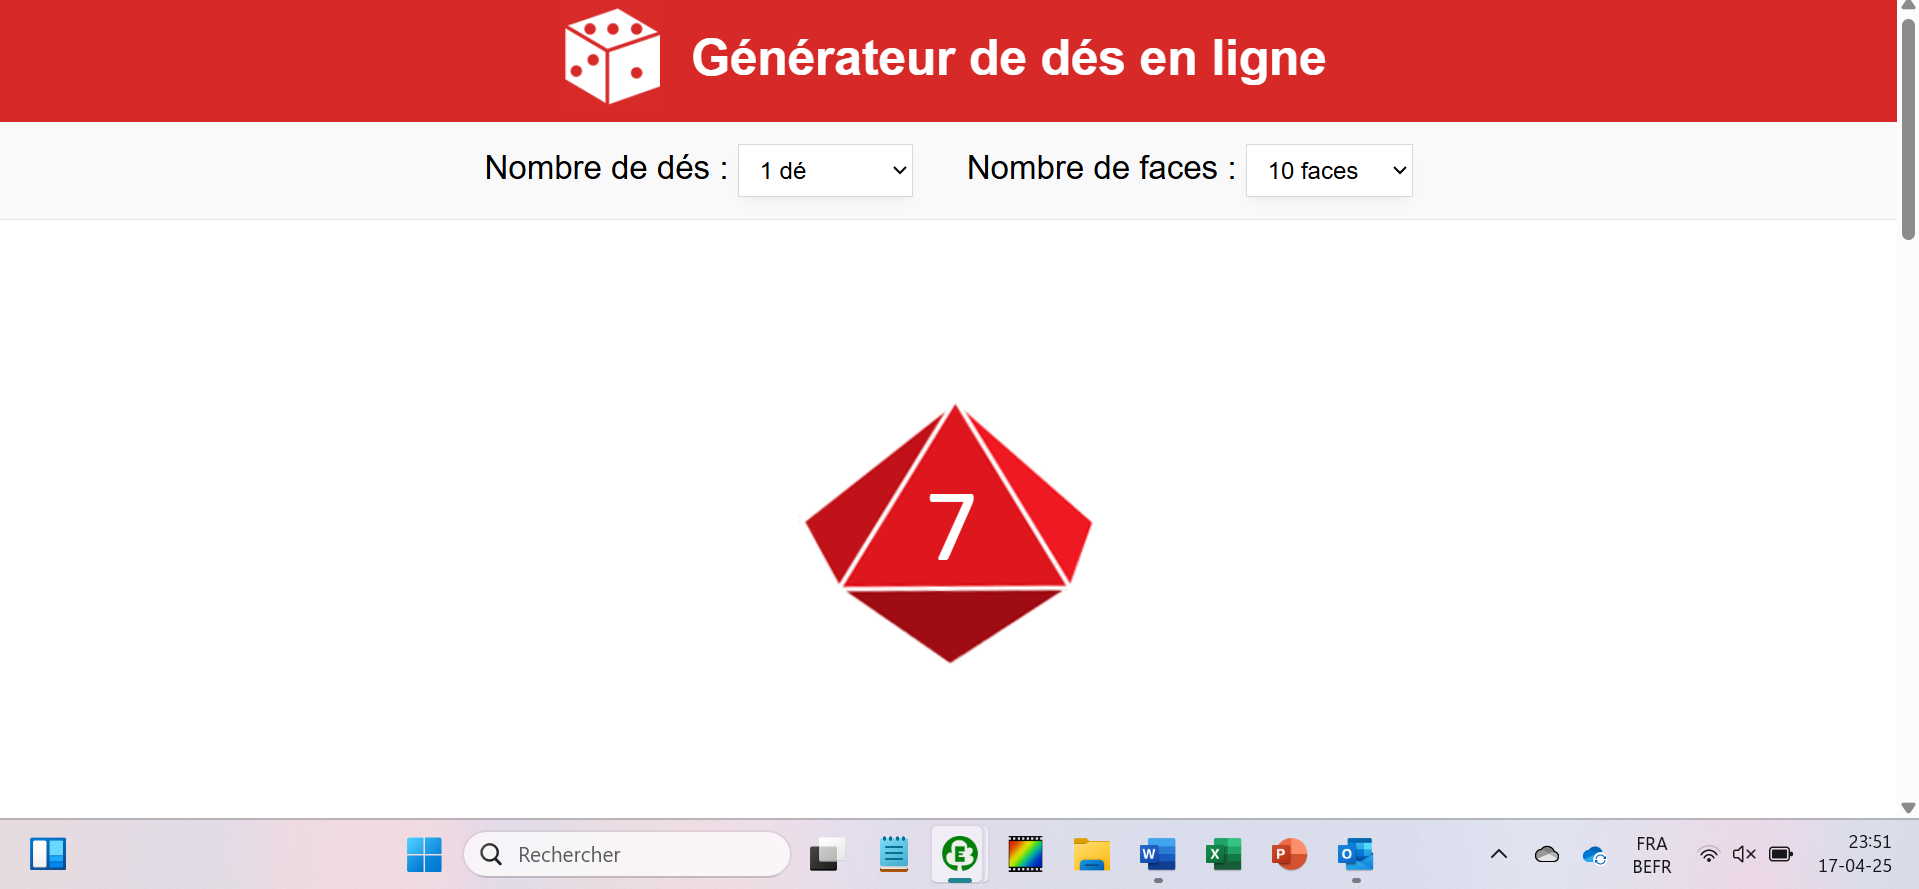The height and width of the screenshot is (889, 1919).
Task: Open the 'Nombre de dés' dropdown
Action: tap(825, 170)
